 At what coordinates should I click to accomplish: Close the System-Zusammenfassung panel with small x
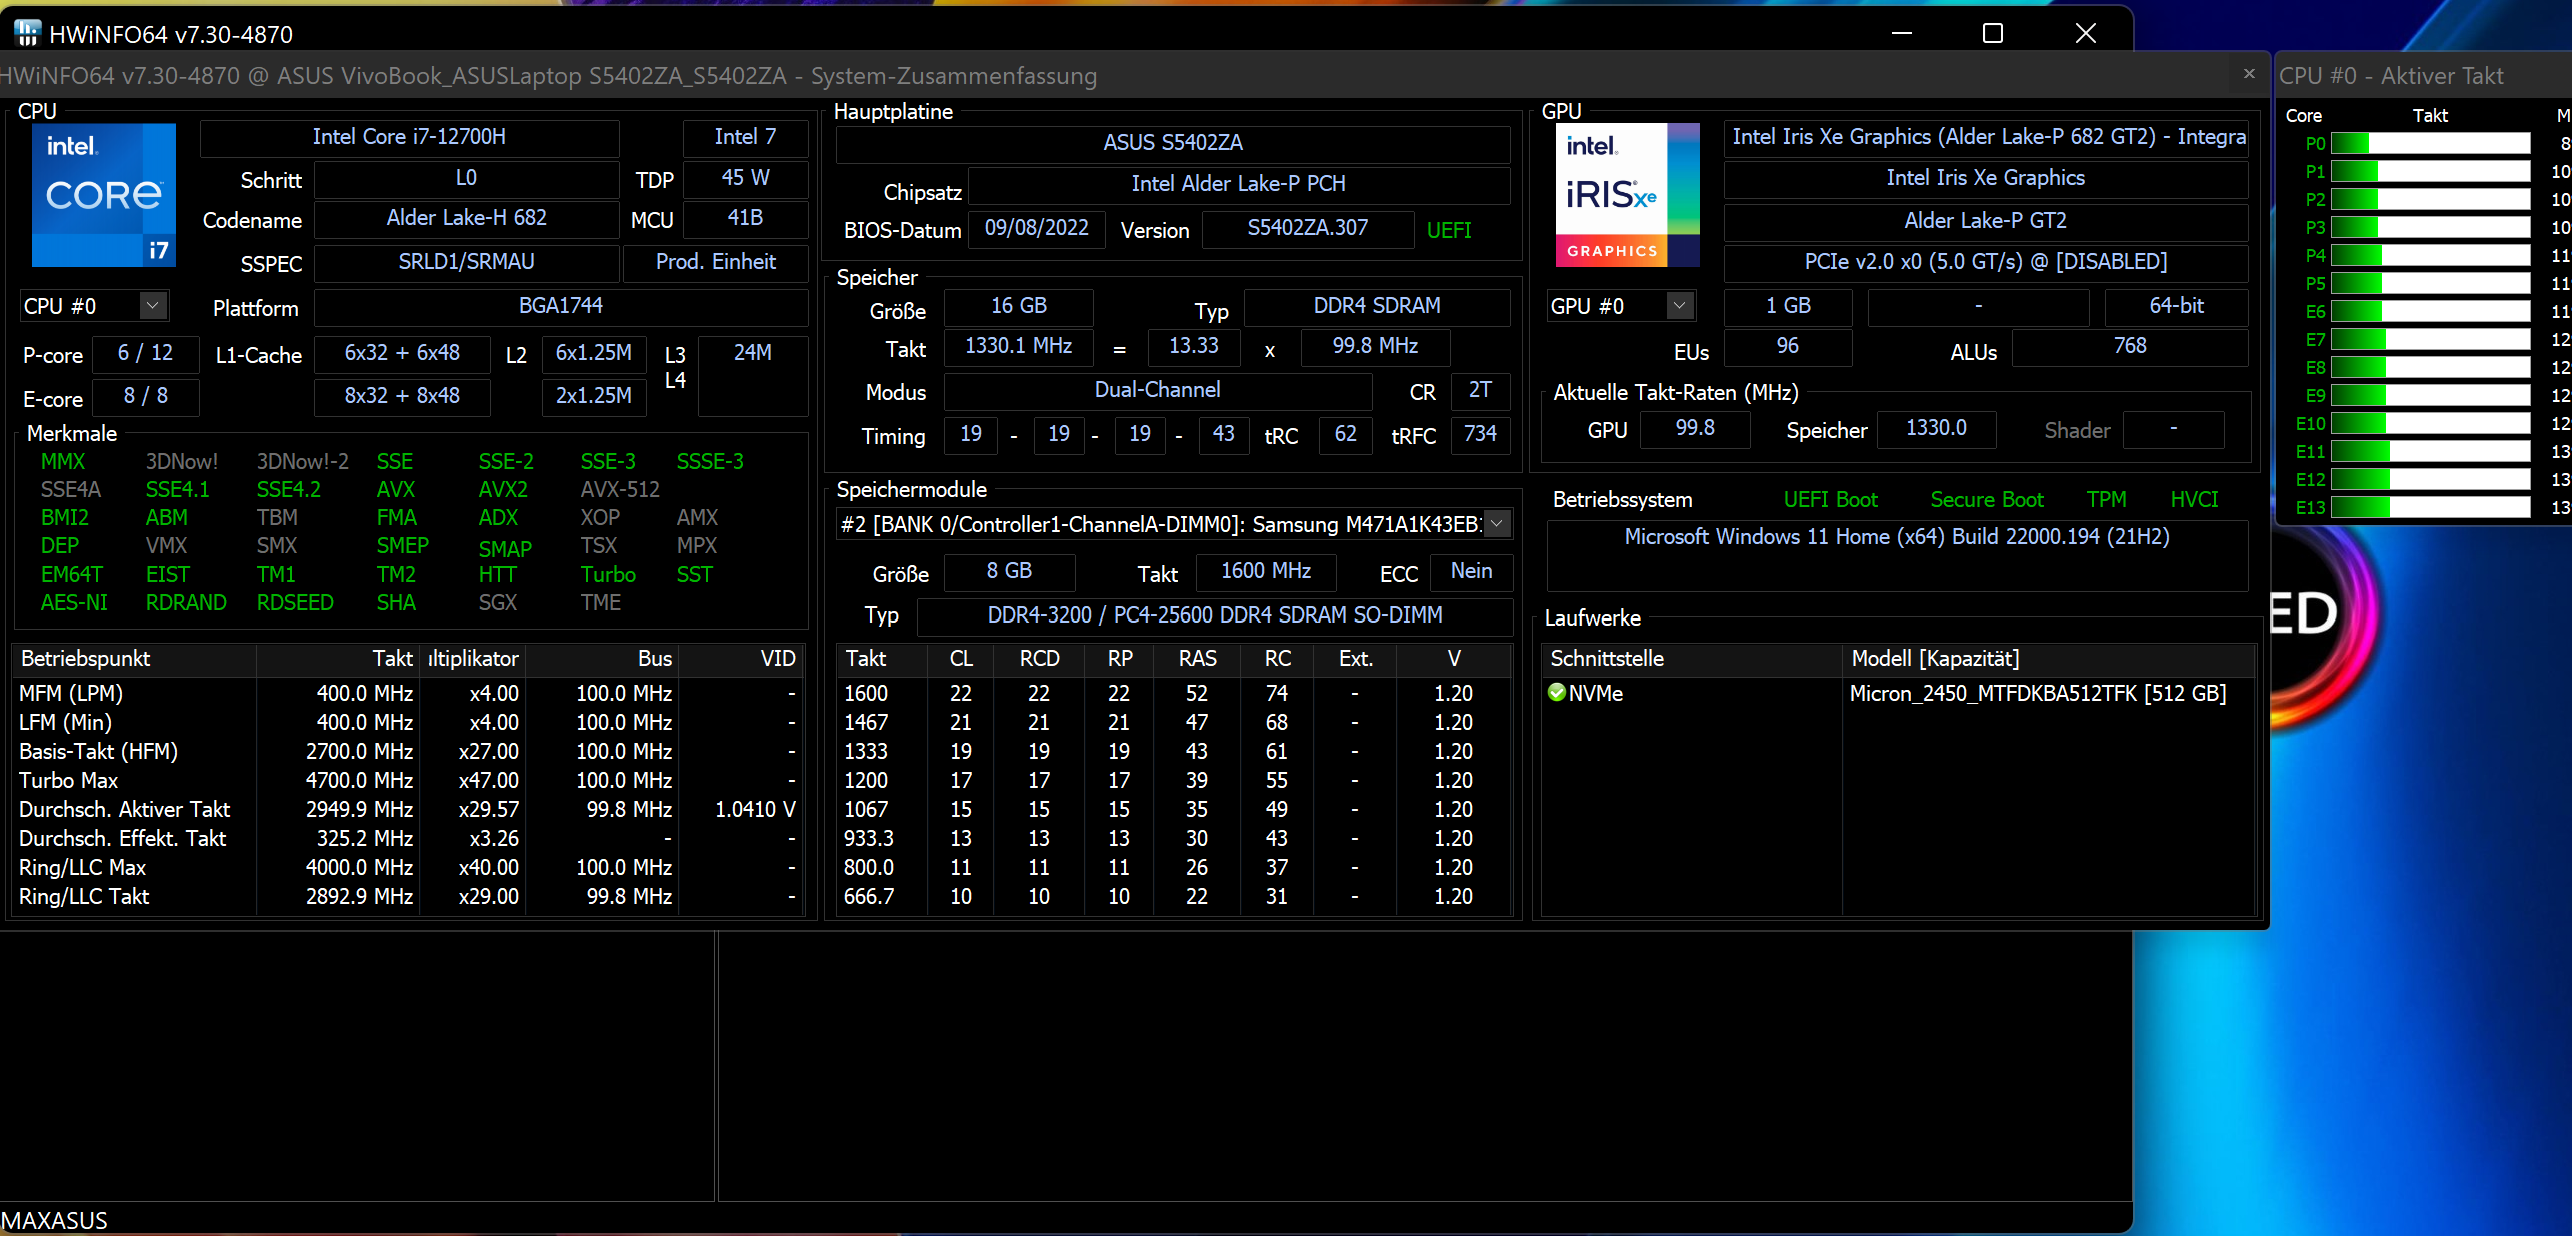(x=2249, y=74)
